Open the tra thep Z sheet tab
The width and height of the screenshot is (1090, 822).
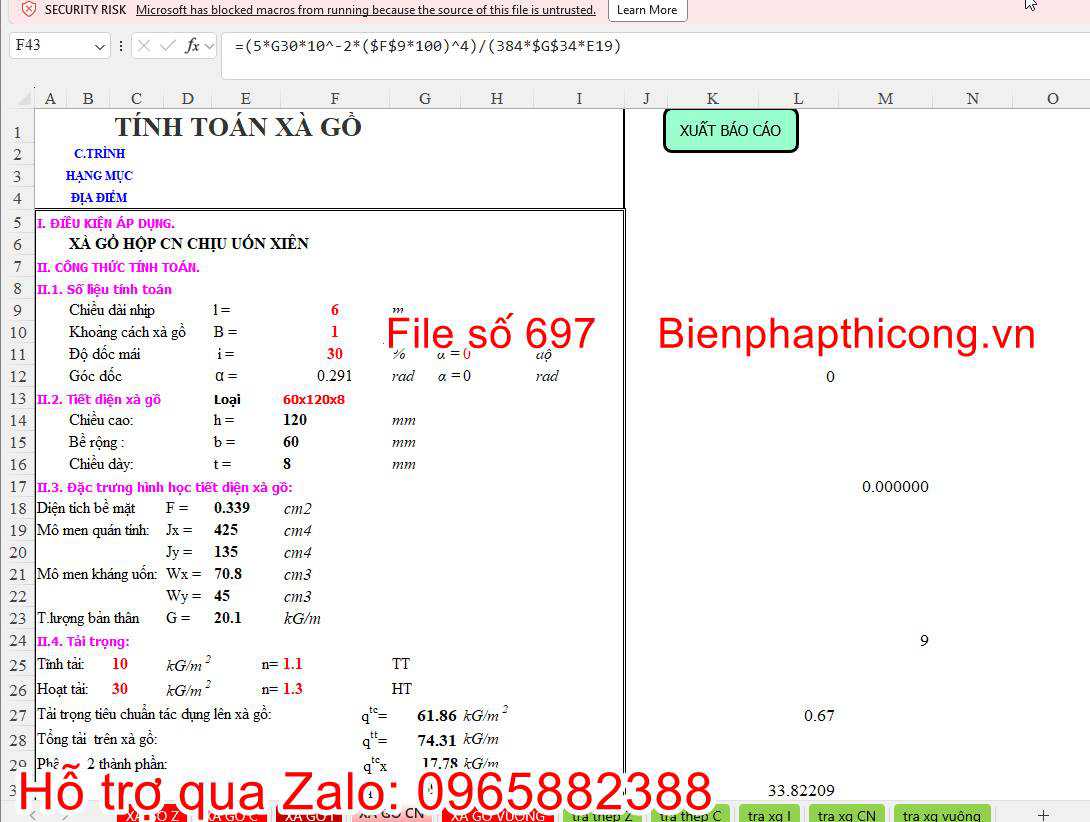point(601,814)
